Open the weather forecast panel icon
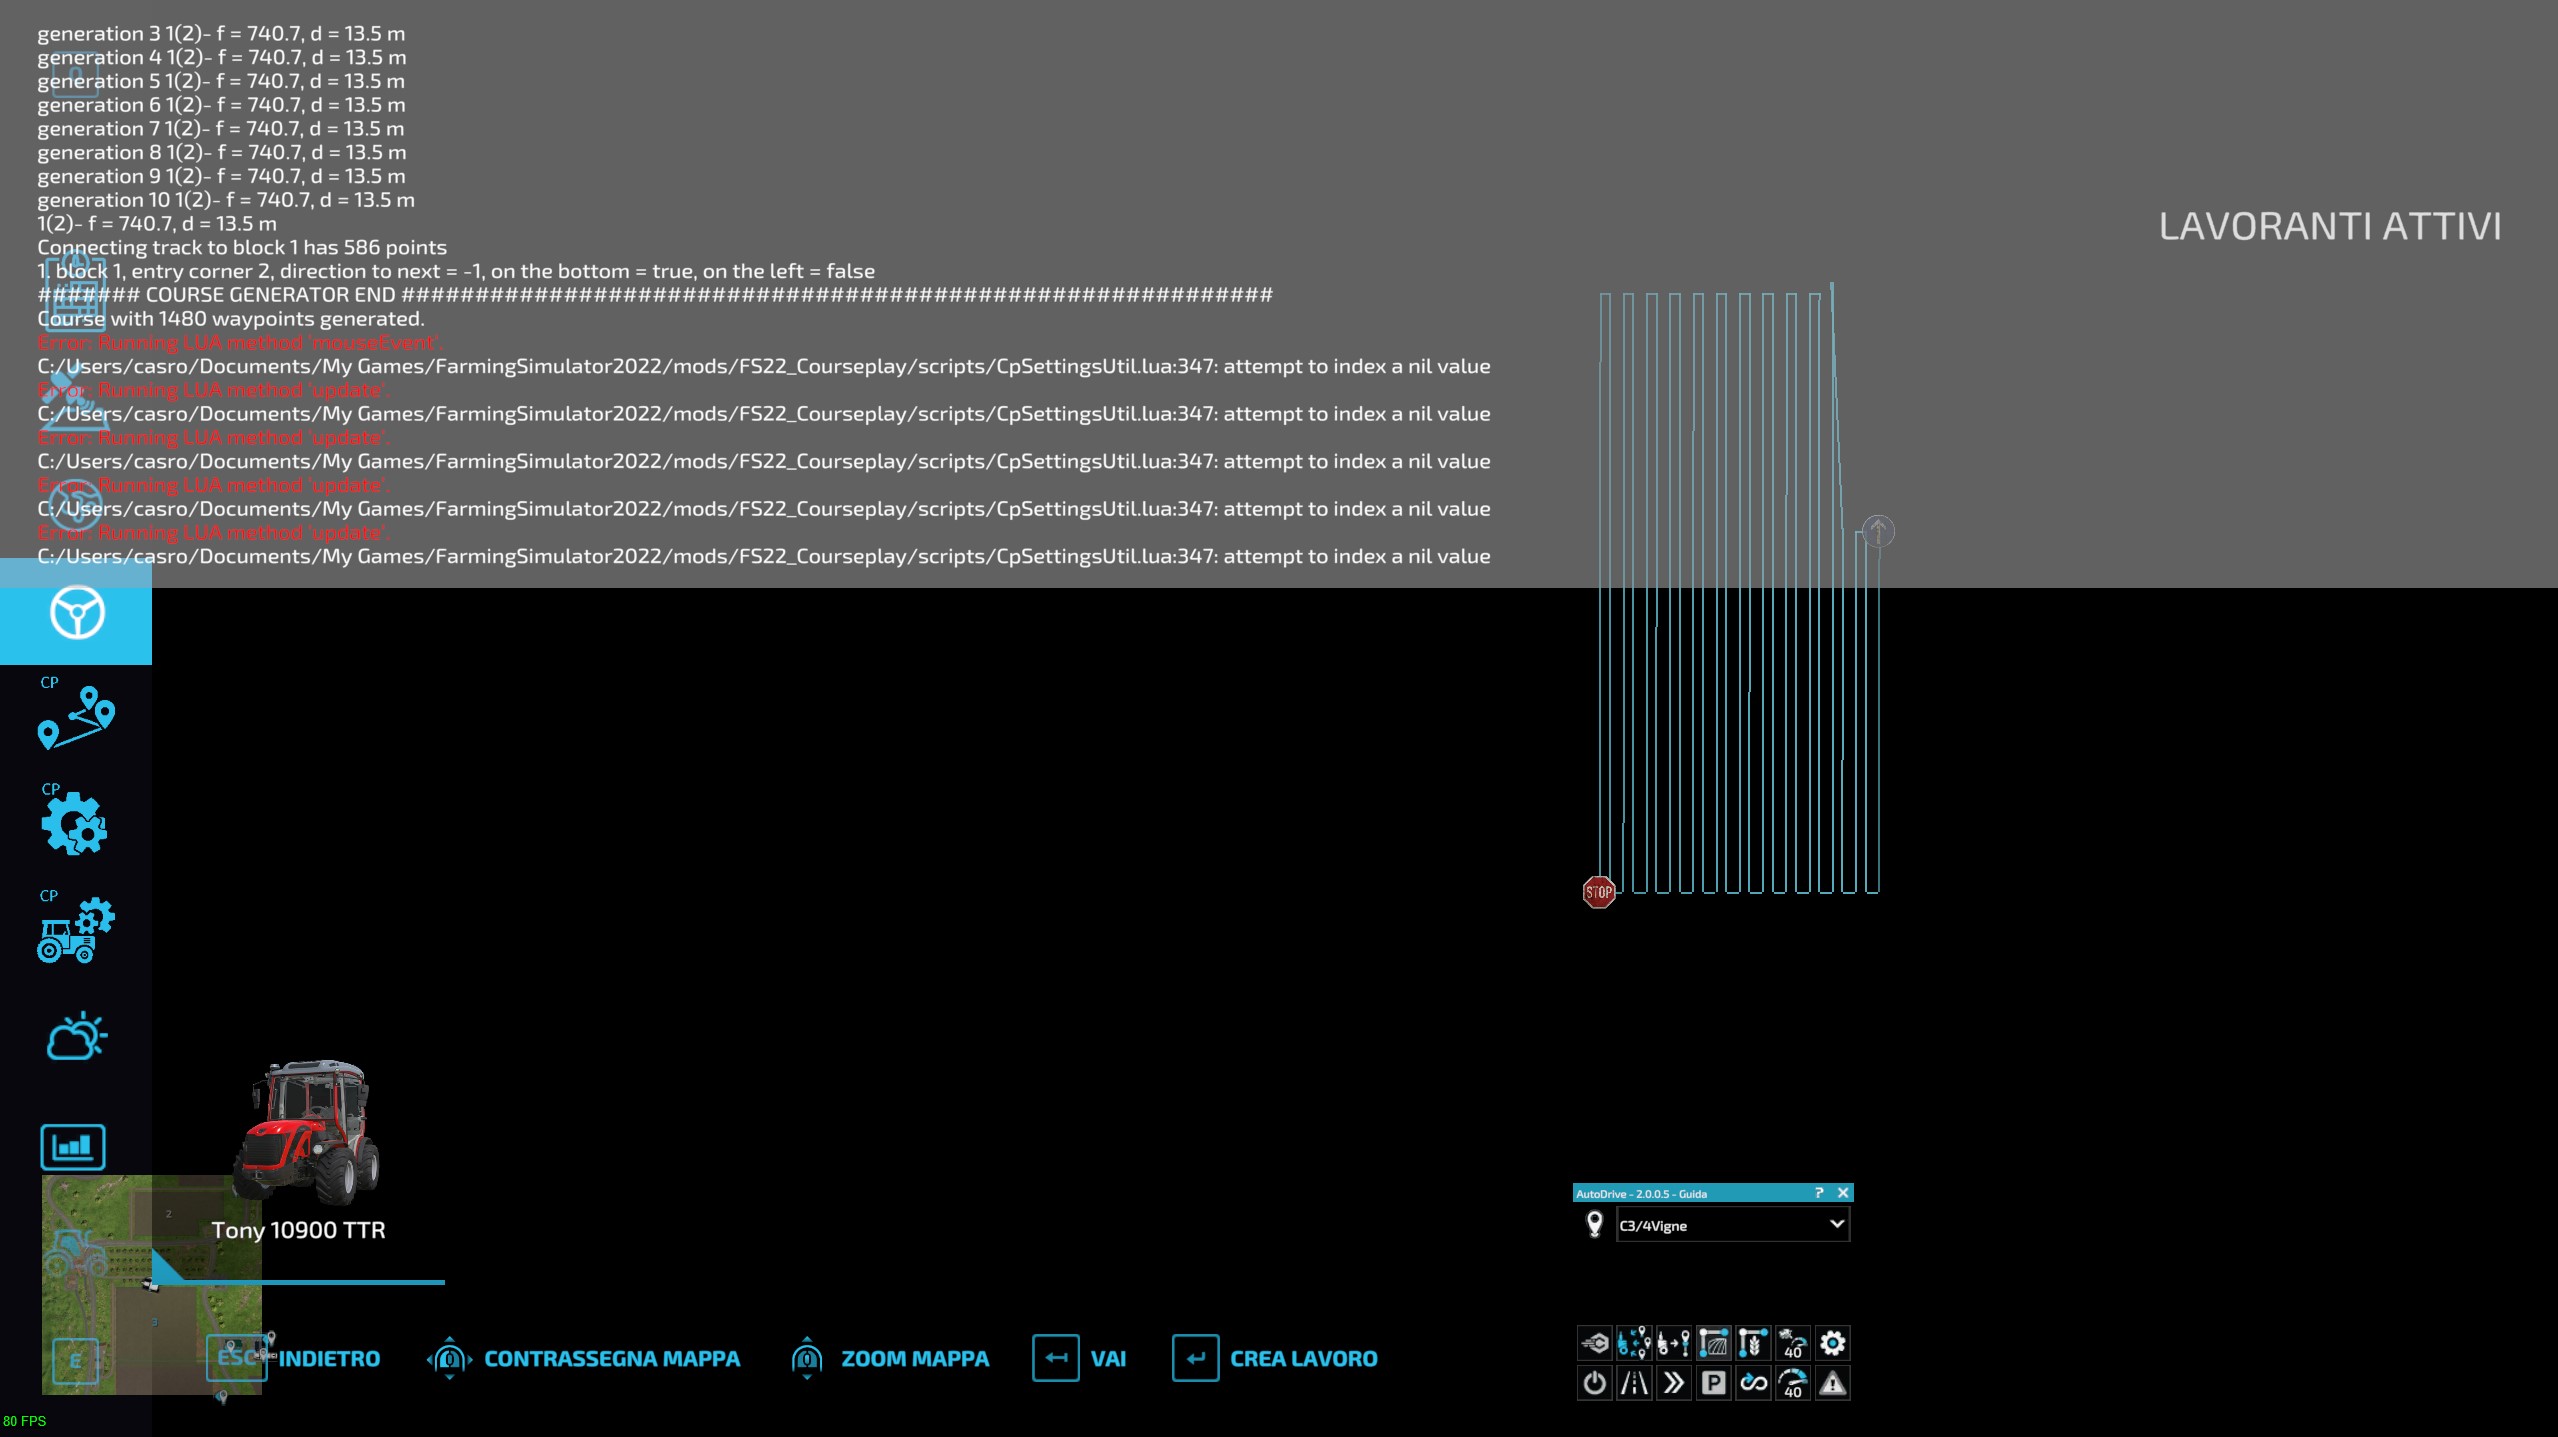This screenshot has width=2558, height=1437. click(x=75, y=1037)
